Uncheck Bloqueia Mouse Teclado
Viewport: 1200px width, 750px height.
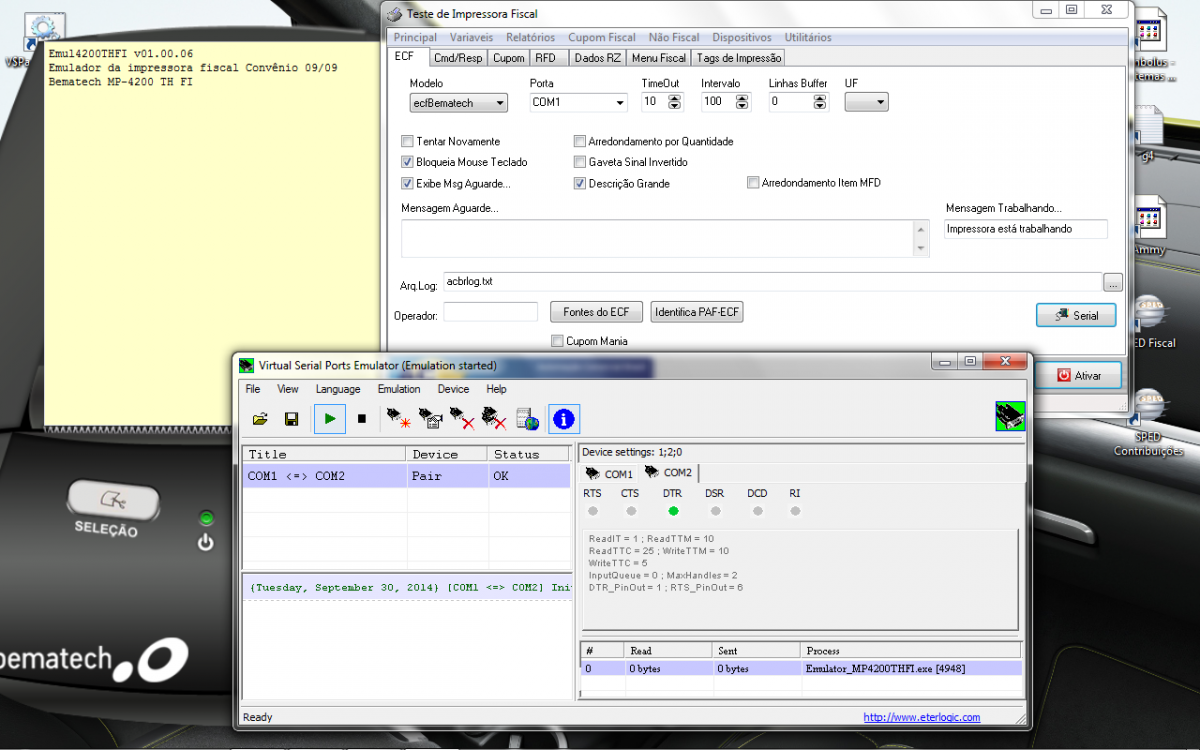407,162
